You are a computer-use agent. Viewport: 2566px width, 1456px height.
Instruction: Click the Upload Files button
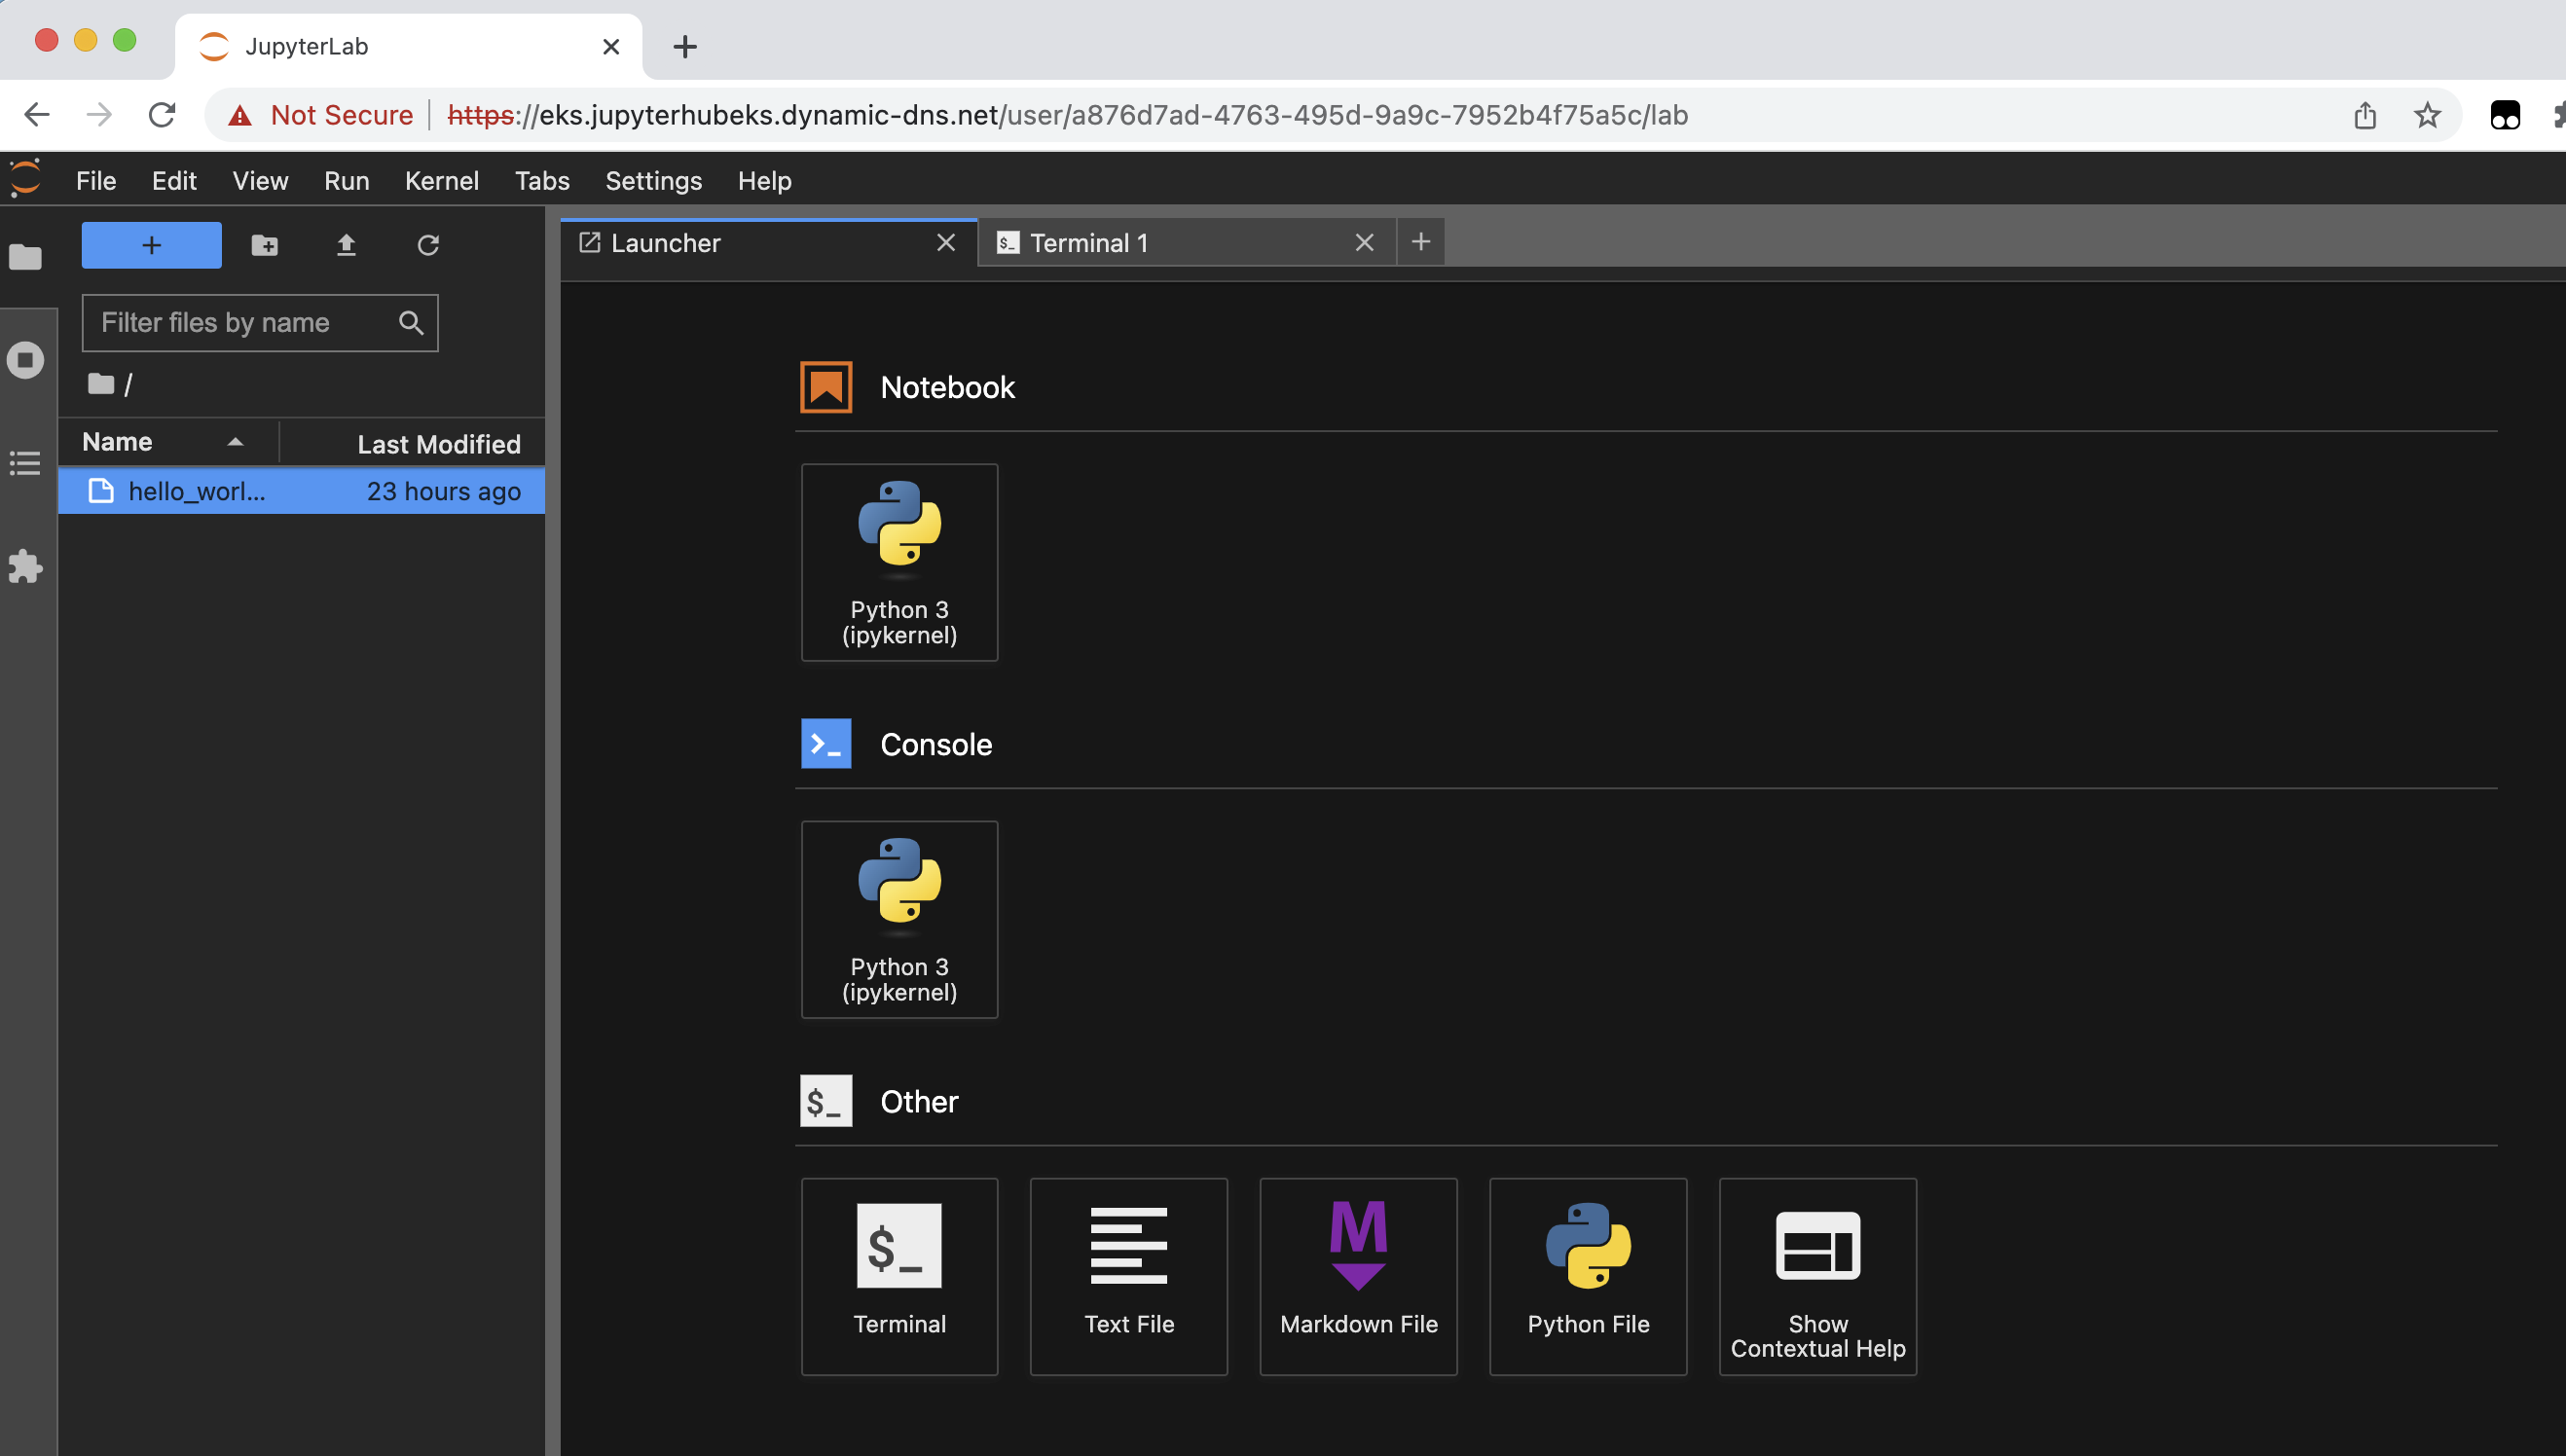coord(348,245)
